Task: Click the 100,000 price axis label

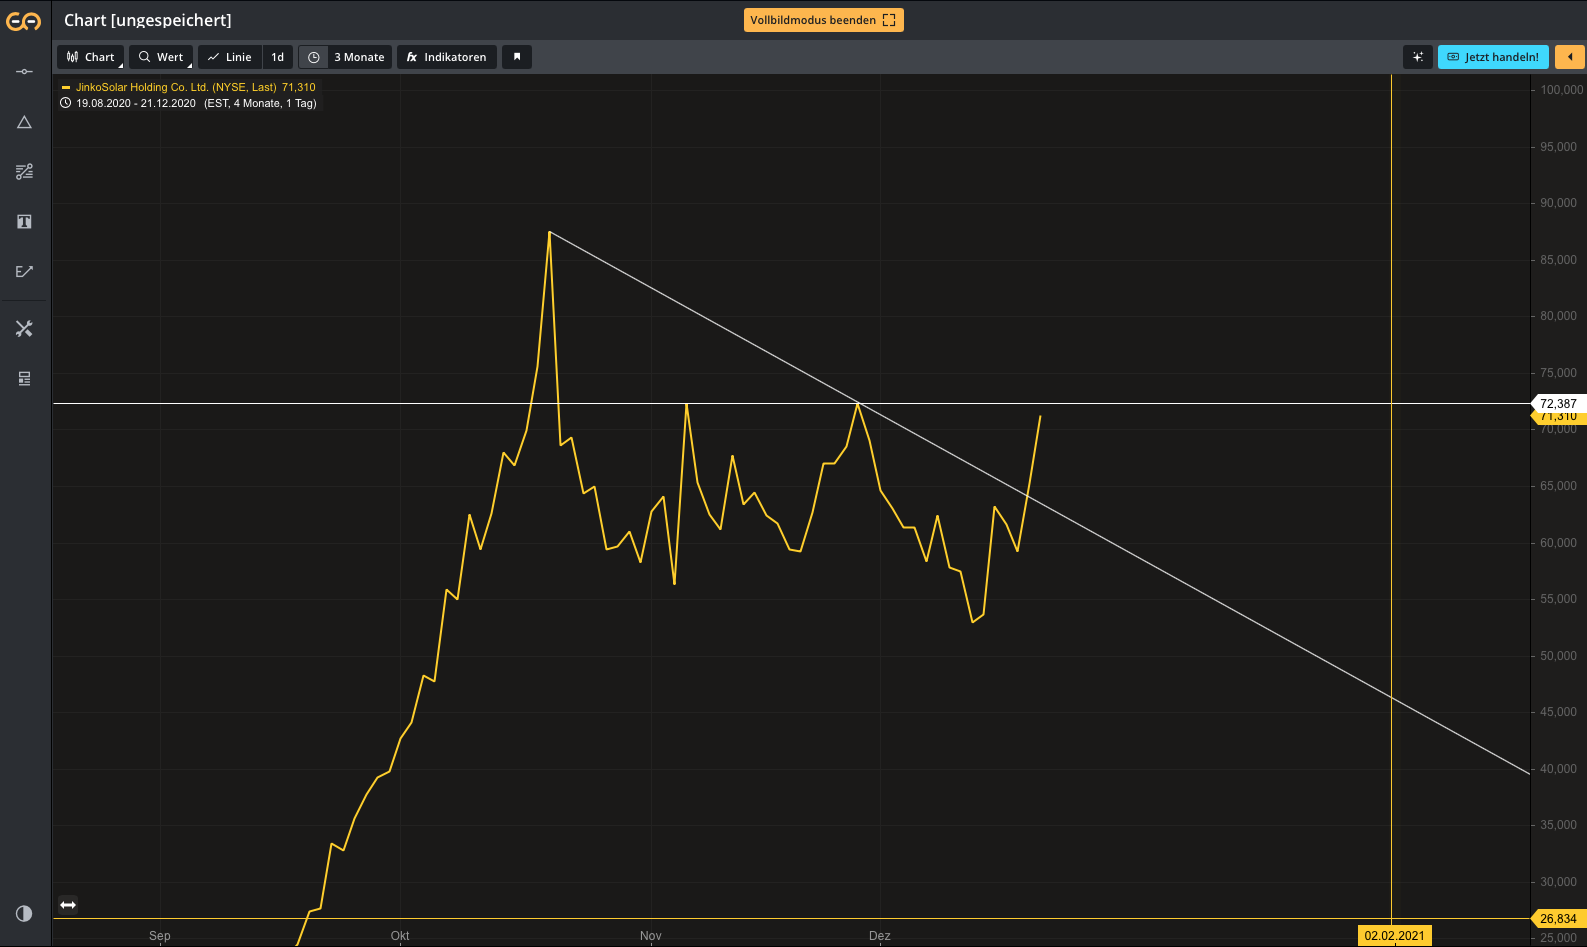Action: (x=1561, y=90)
